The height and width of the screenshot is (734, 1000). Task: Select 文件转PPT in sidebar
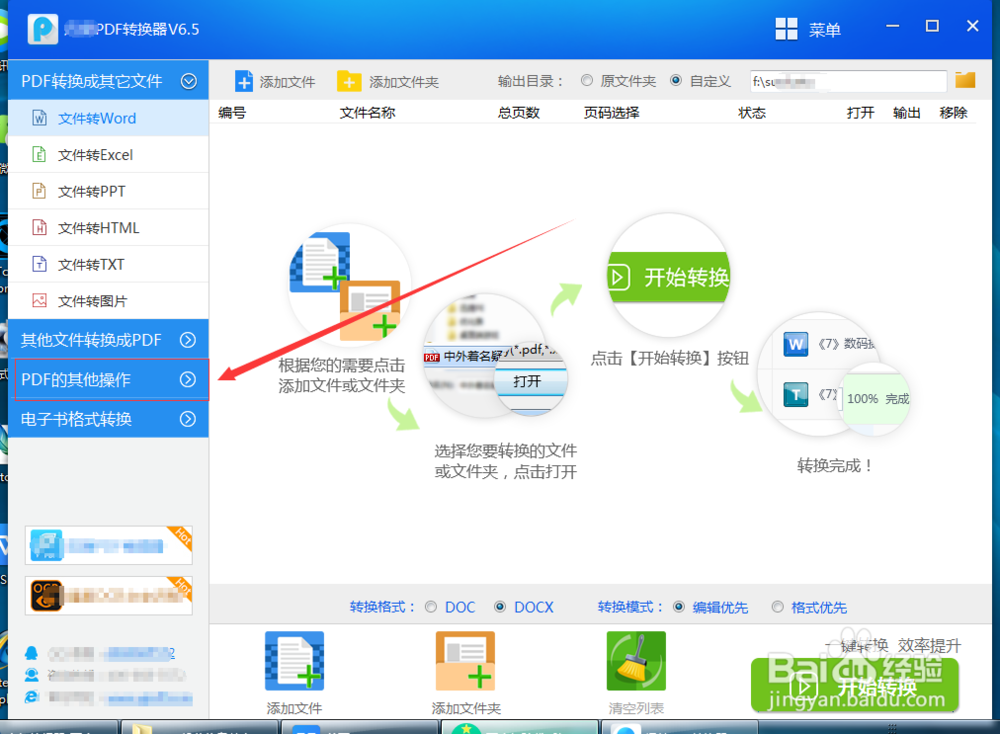point(108,191)
